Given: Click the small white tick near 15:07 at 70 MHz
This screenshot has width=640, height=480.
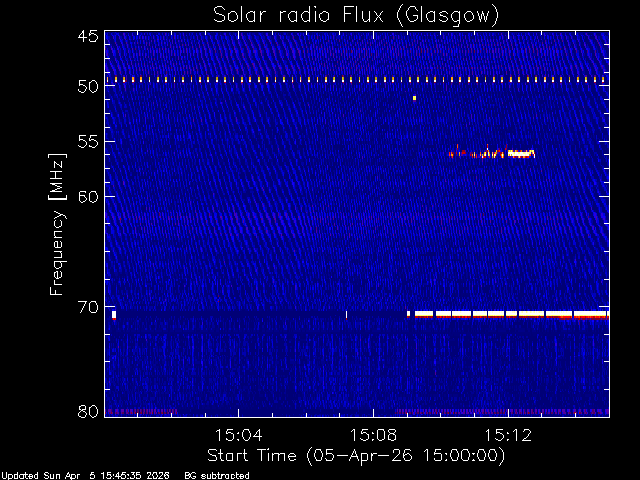Looking at the screenshot, I should [x=347, y=314].
